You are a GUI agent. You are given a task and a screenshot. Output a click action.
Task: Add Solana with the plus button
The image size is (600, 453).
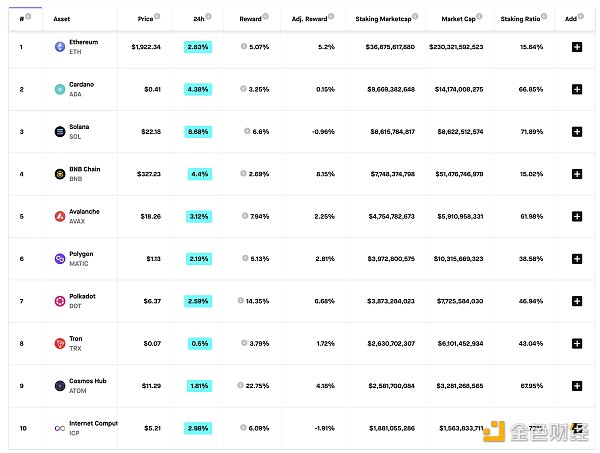tap(576, 131)
